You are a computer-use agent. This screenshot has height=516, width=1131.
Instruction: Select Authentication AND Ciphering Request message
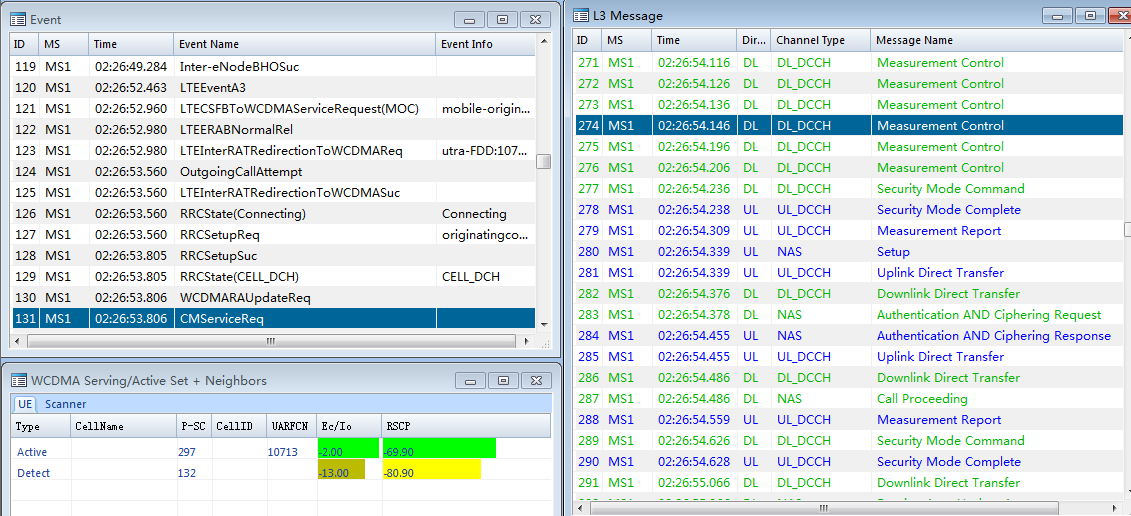click(x=848, y=315)
